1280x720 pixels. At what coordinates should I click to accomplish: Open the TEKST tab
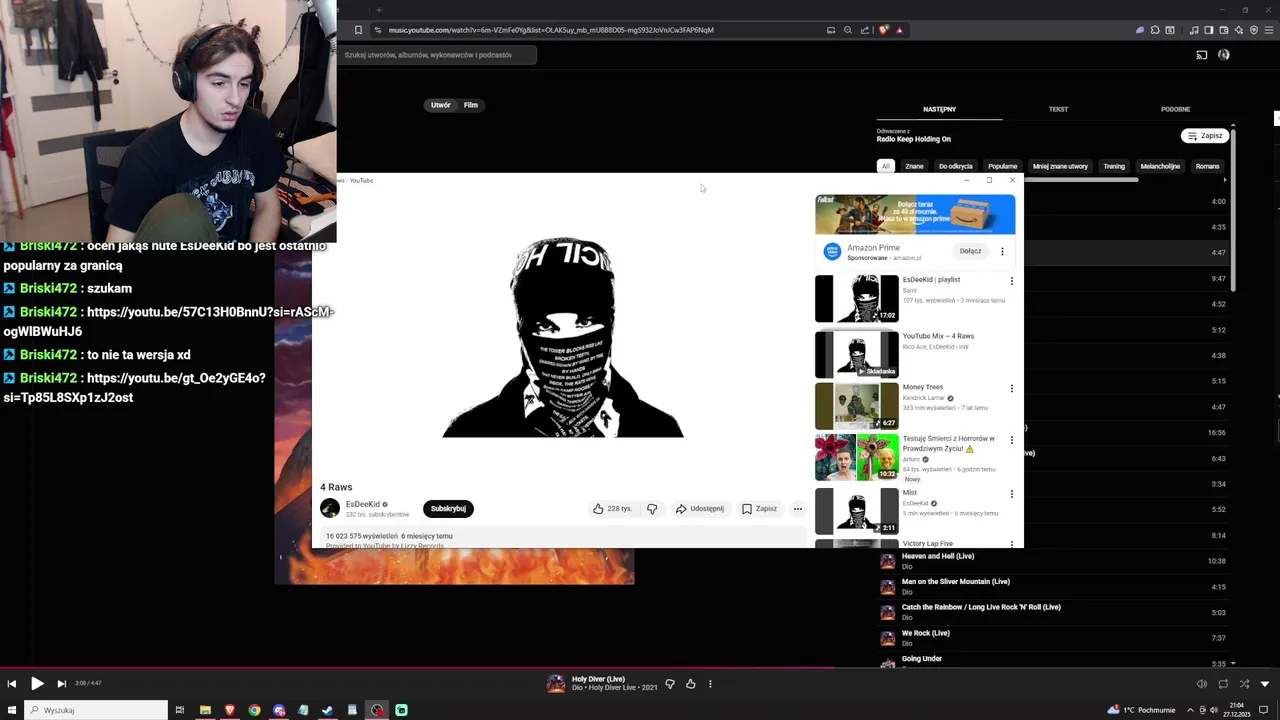pos(1058,109)
